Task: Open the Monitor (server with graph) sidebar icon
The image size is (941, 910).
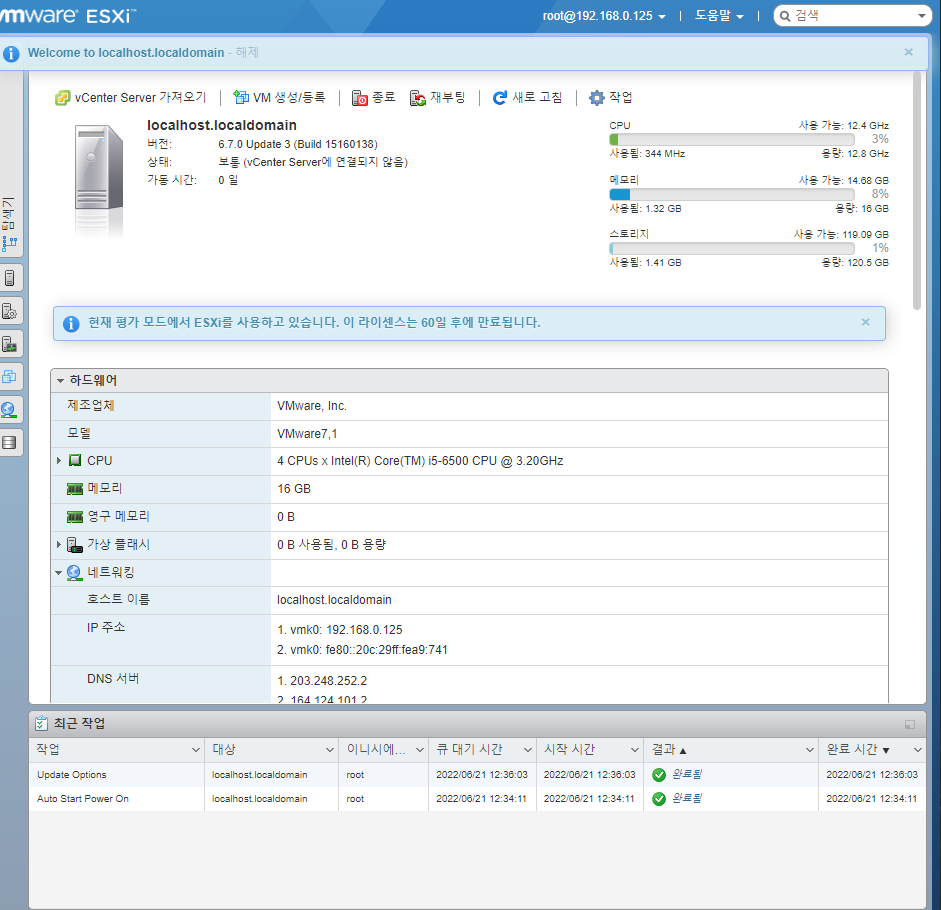Action: click(x=10, y=344)
